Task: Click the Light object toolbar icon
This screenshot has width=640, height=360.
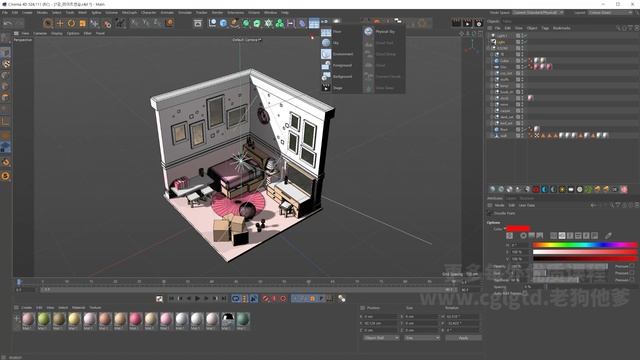Action: coord(336,21)
